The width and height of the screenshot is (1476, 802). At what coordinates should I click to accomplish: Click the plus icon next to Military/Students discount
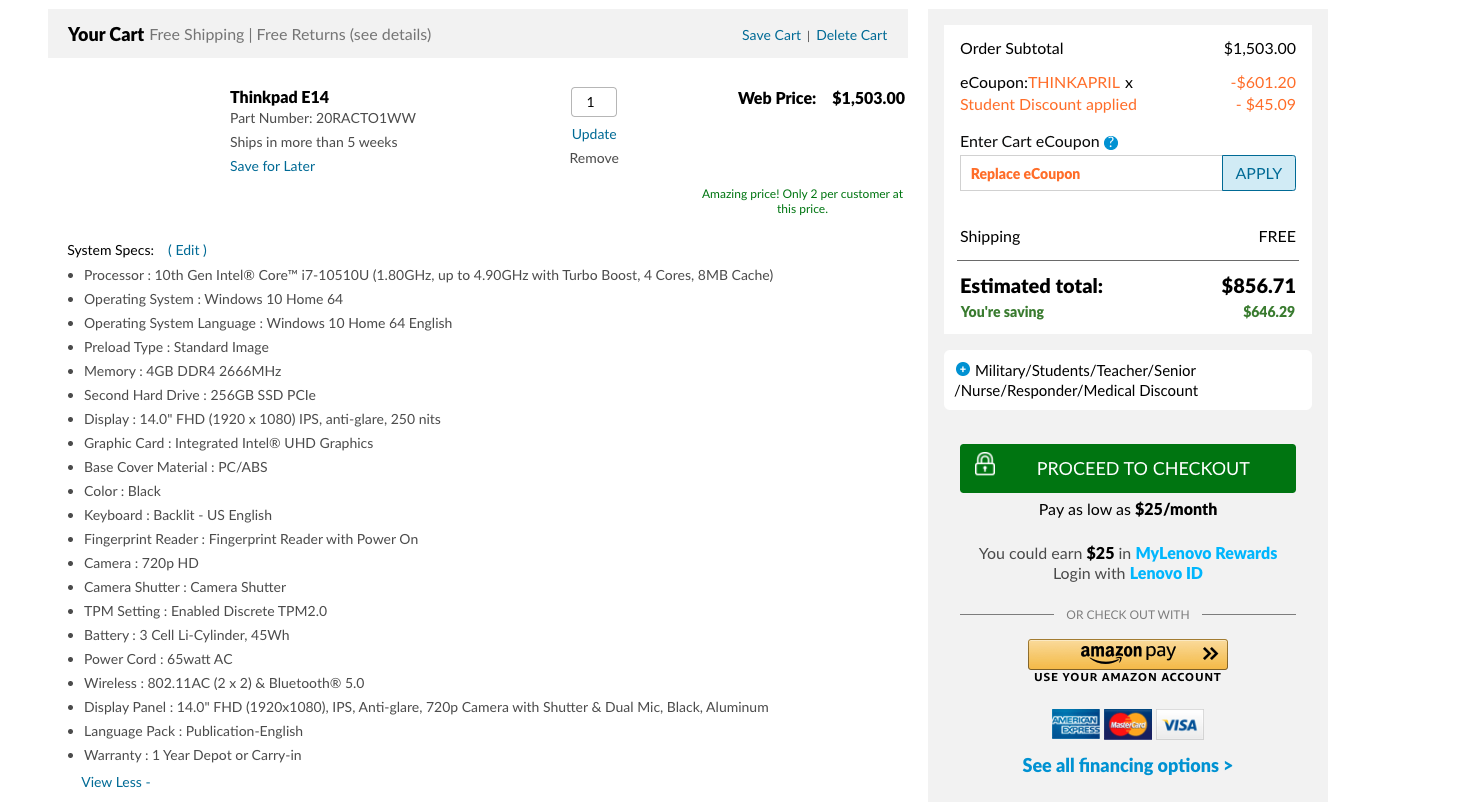pyautogui.click(x=963, y=369)
